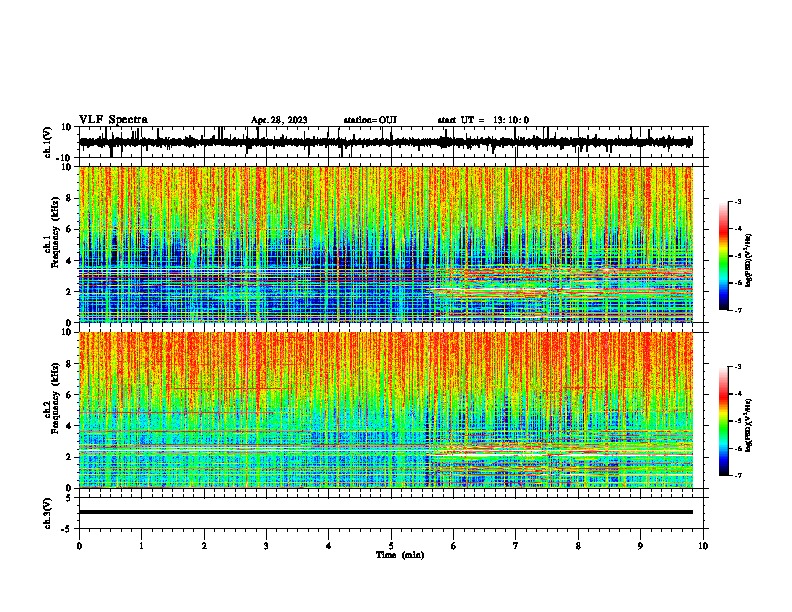Viewport: 792px width, 612px height.
Task: Click the time axis tick label "9"
Action: pos(640,545)
